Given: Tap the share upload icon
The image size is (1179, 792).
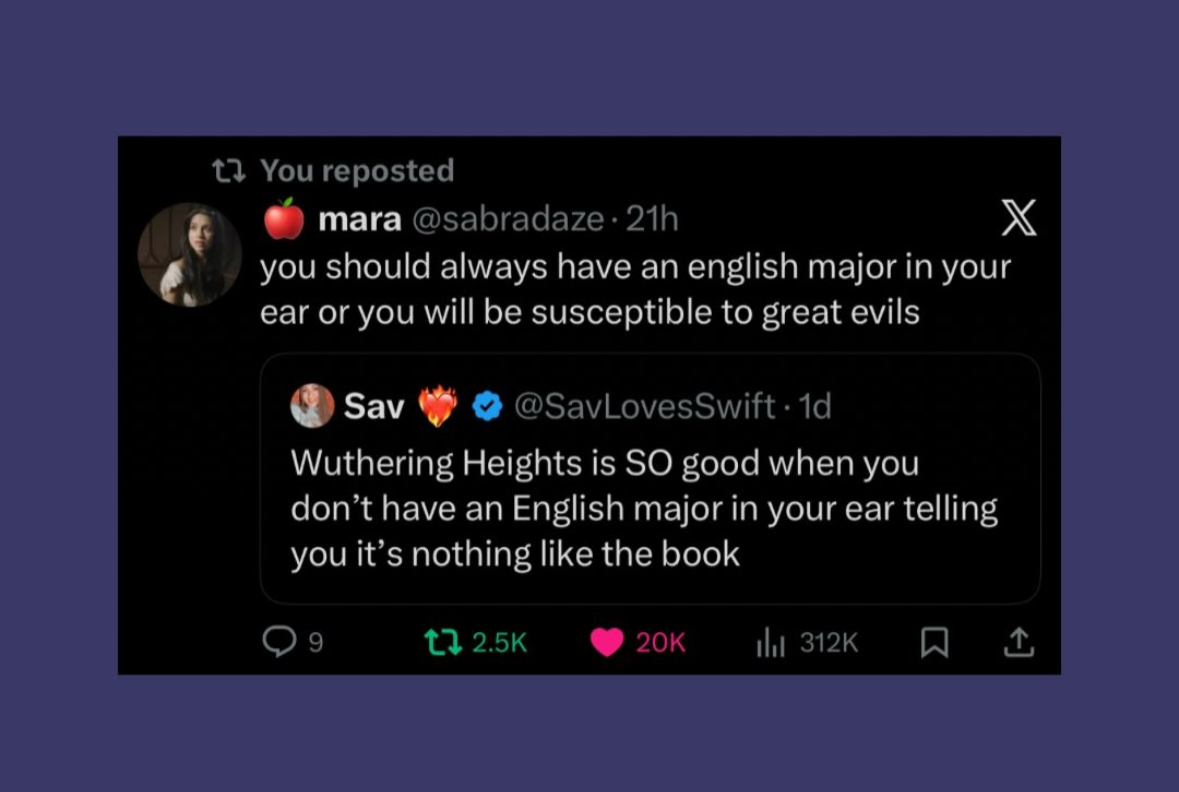Looking at the screenshot, I should (x=1018, y=642).
